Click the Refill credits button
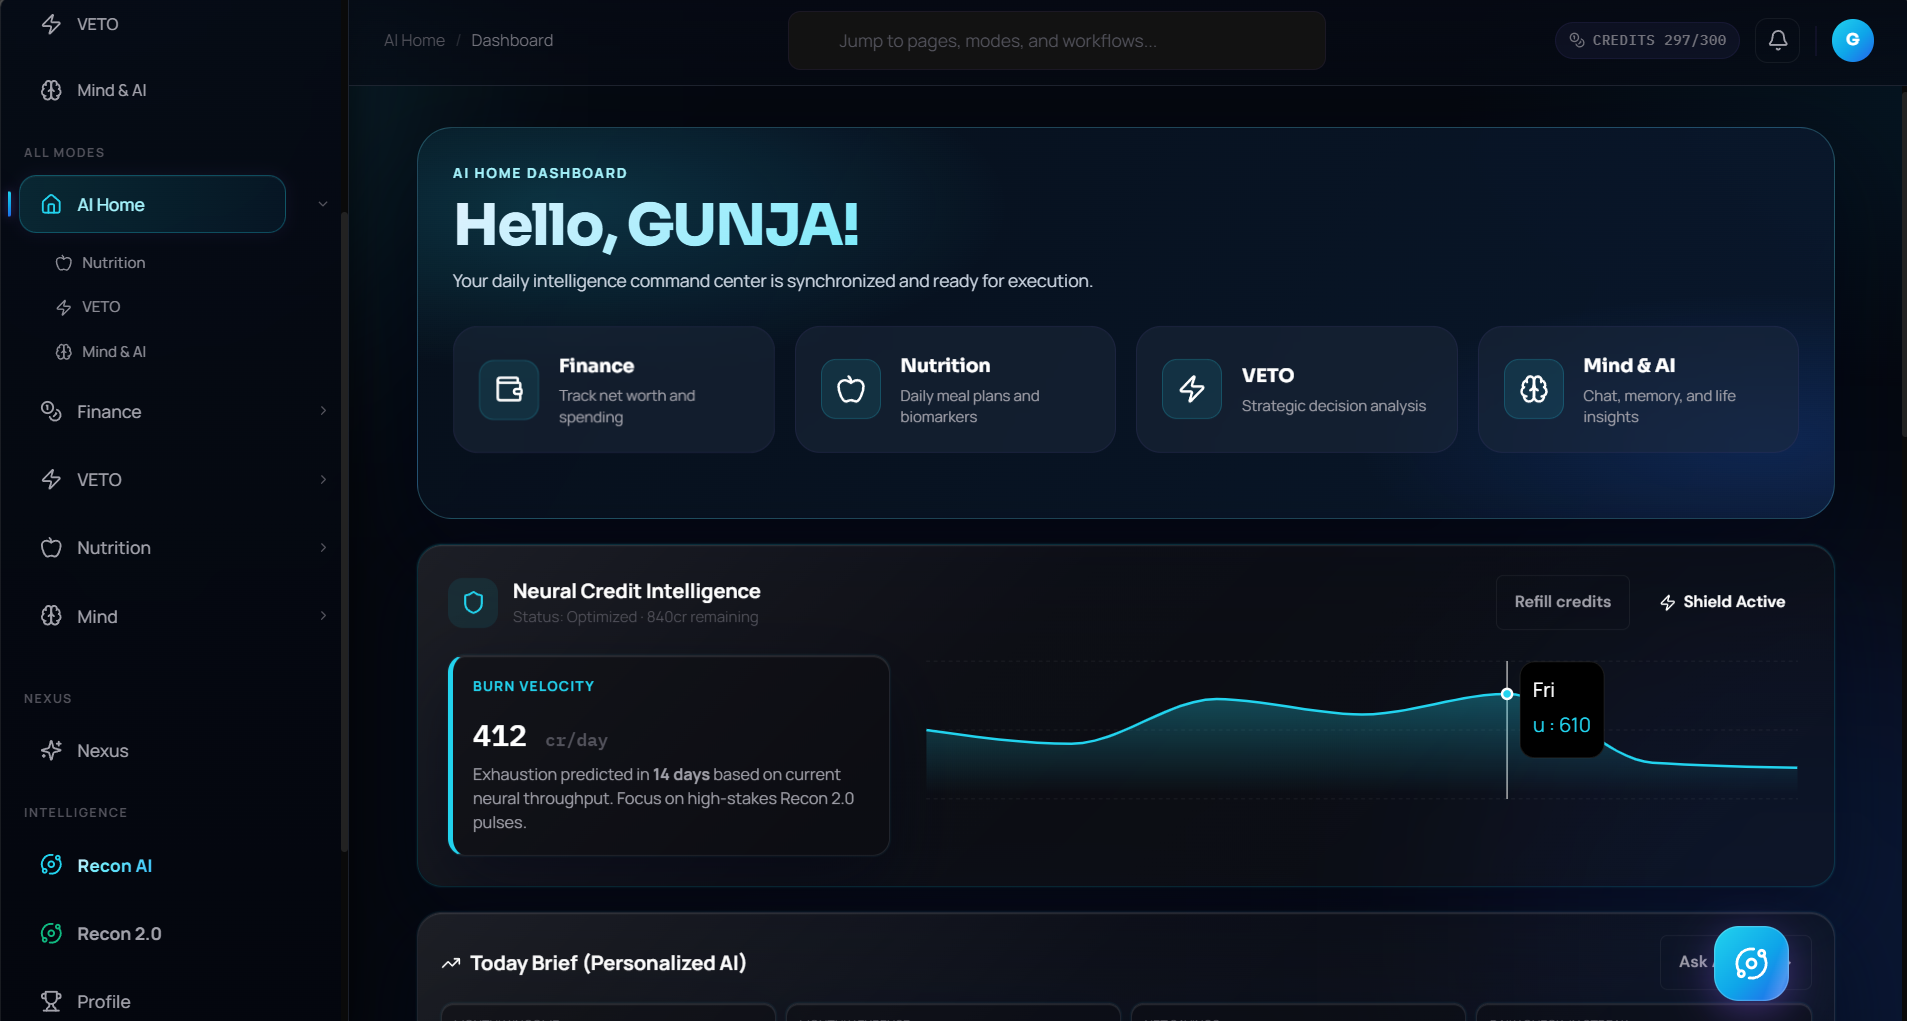Image resolution: width=1907 pixels, height=1021 pixels. [1562, 602]
